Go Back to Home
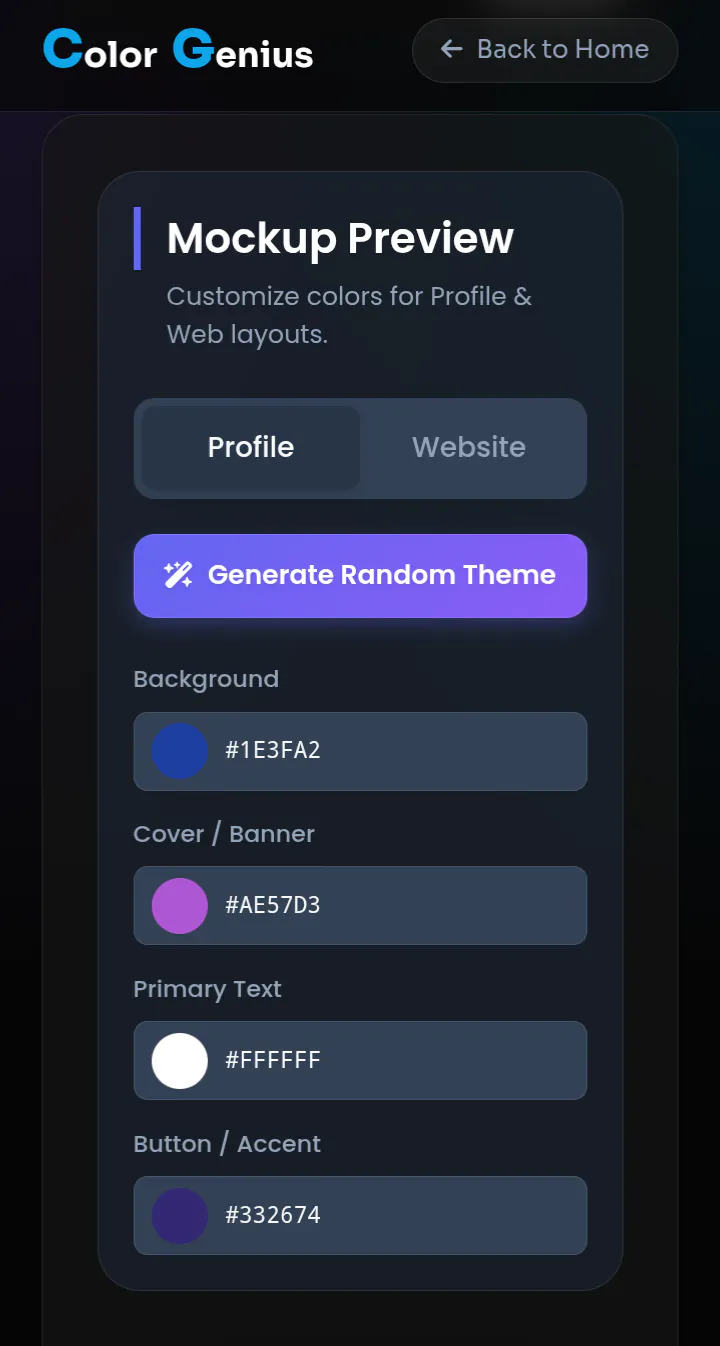This screenshot has width=720, height=1346. tap(545, 49)
